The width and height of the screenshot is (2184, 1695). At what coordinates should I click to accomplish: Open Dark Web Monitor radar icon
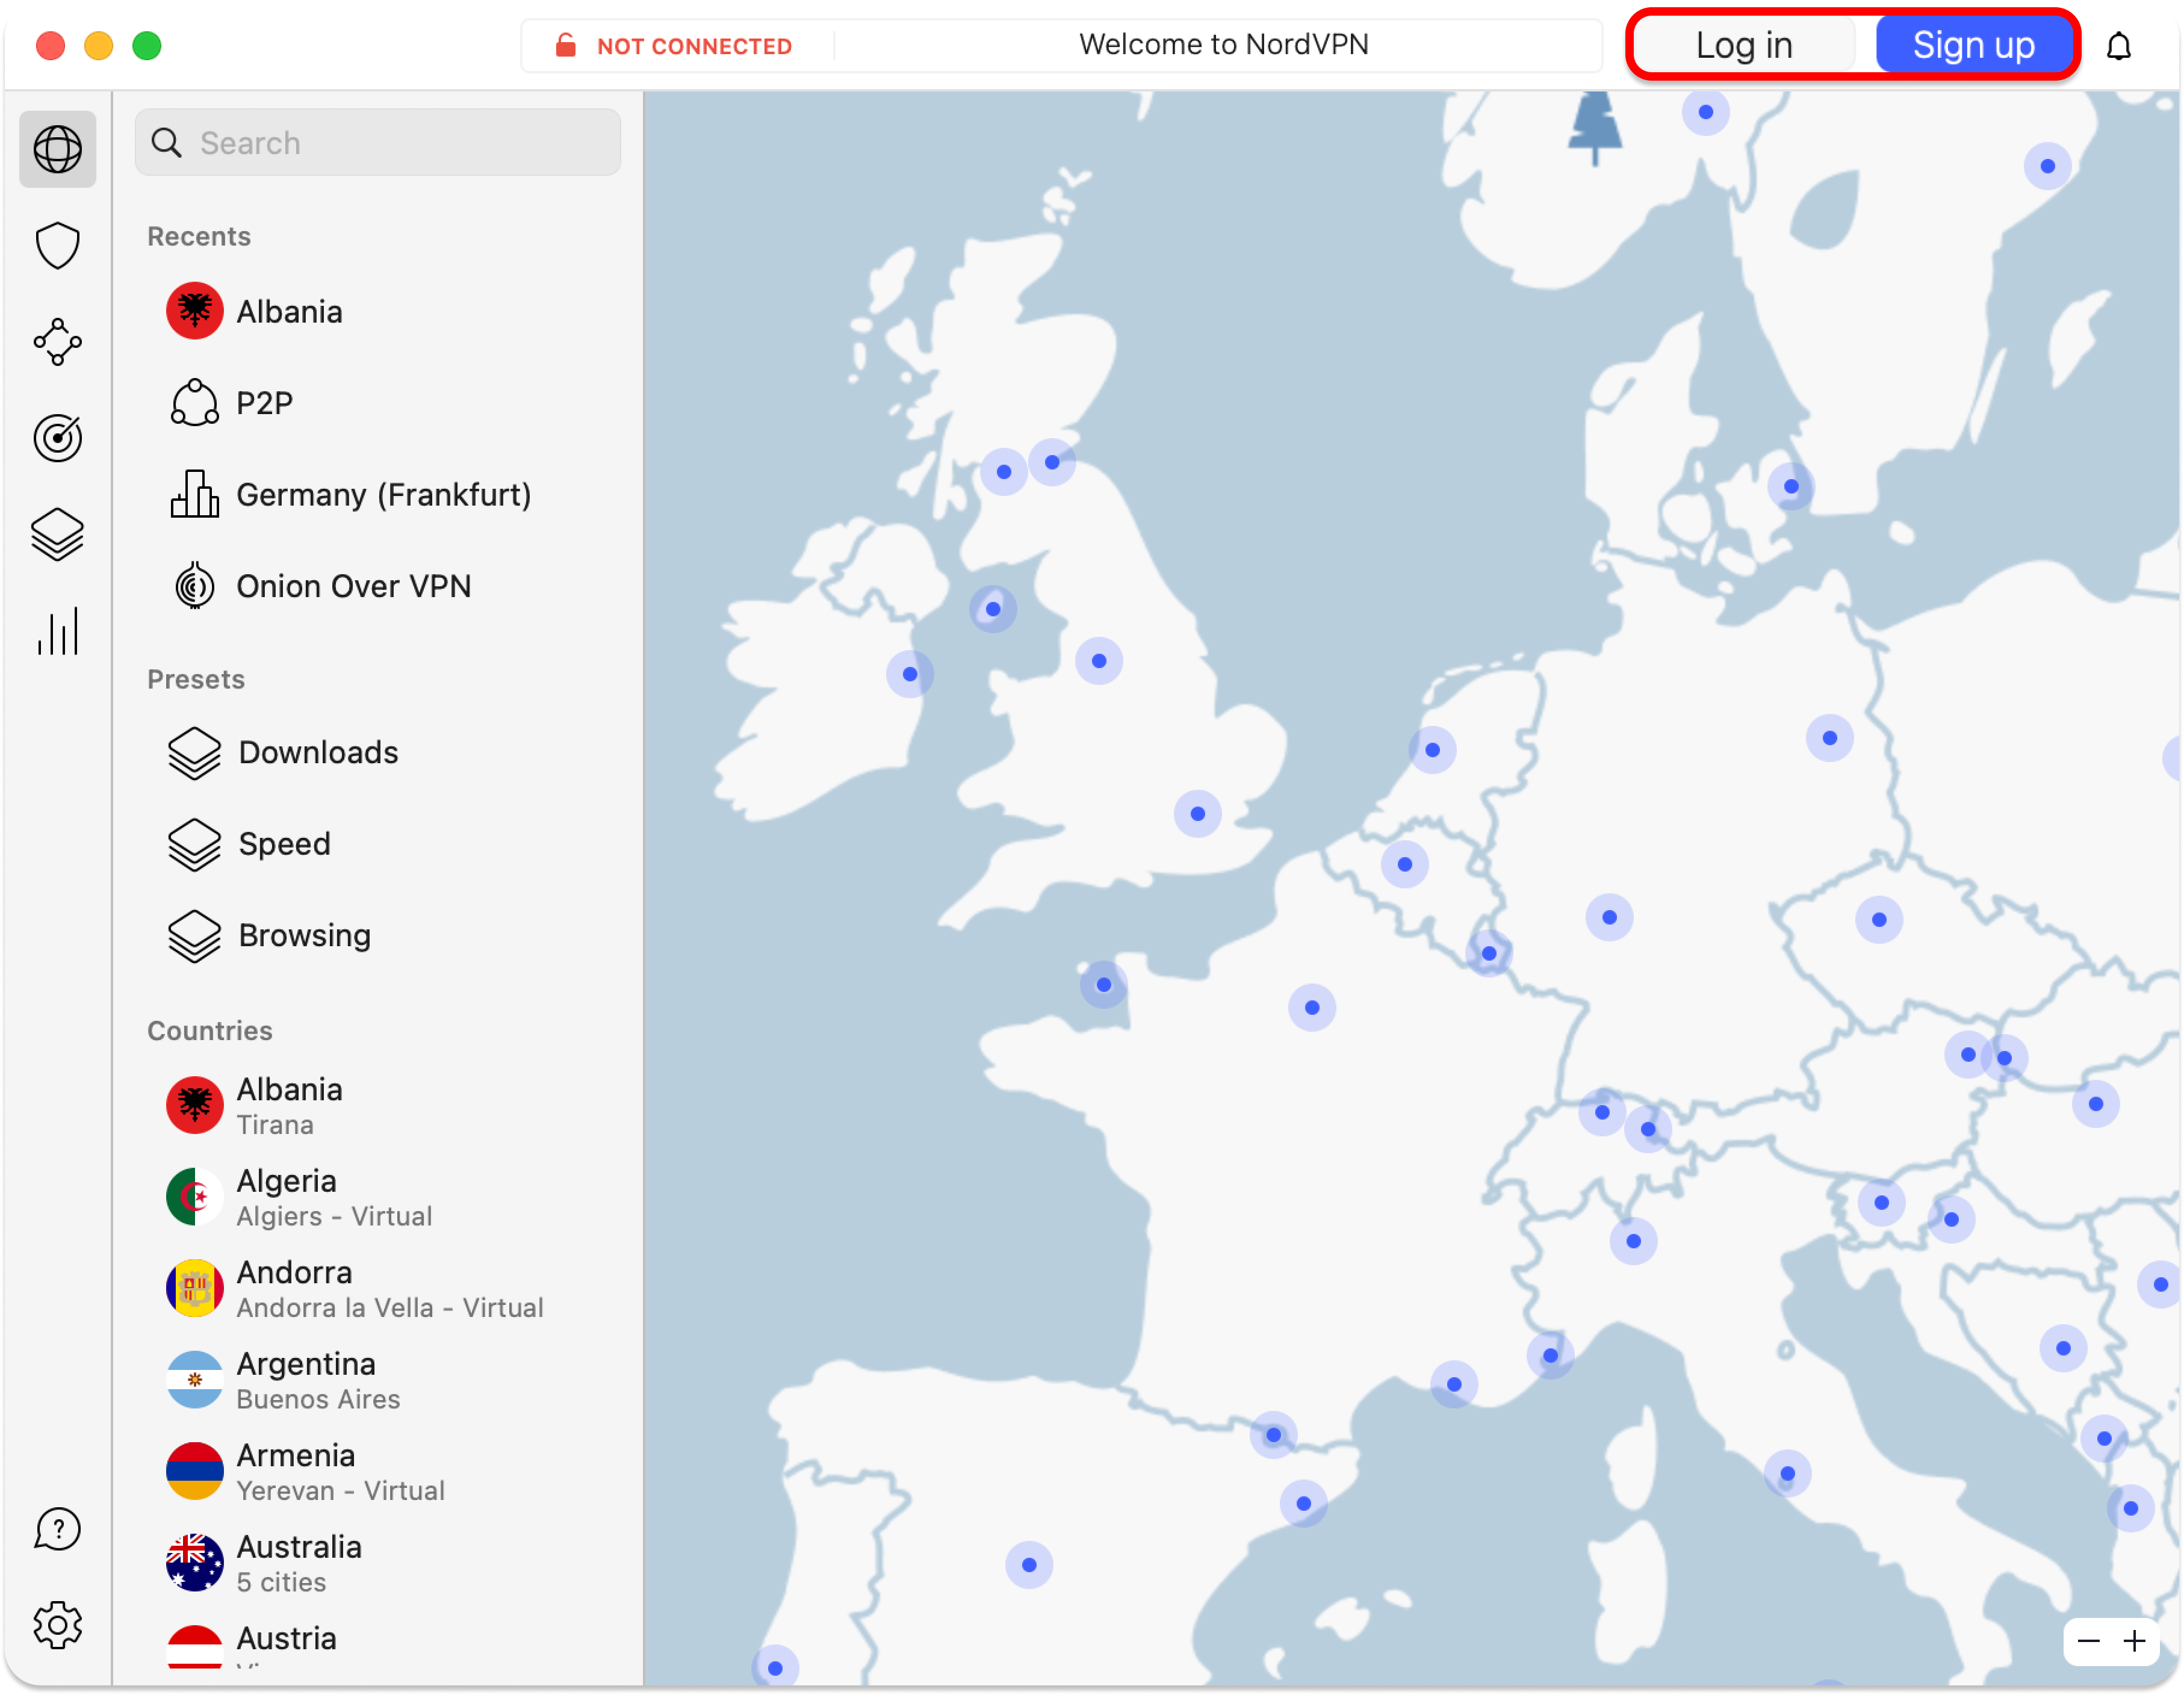(x=58, y=438)
